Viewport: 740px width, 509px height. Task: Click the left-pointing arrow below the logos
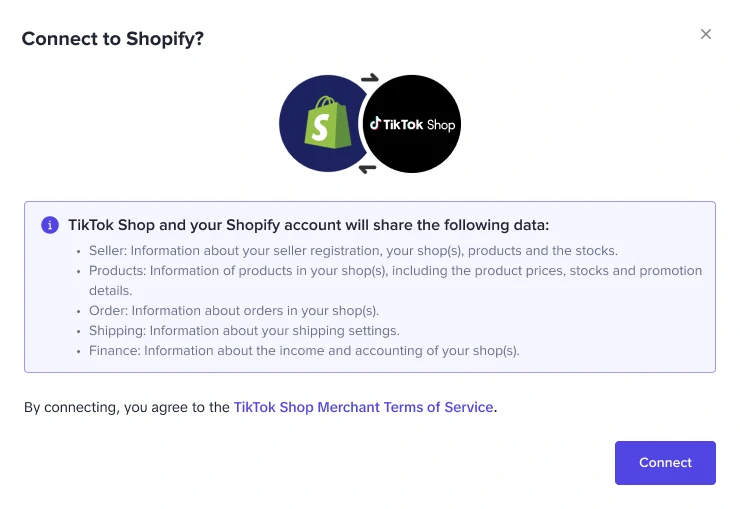[367, 168]
